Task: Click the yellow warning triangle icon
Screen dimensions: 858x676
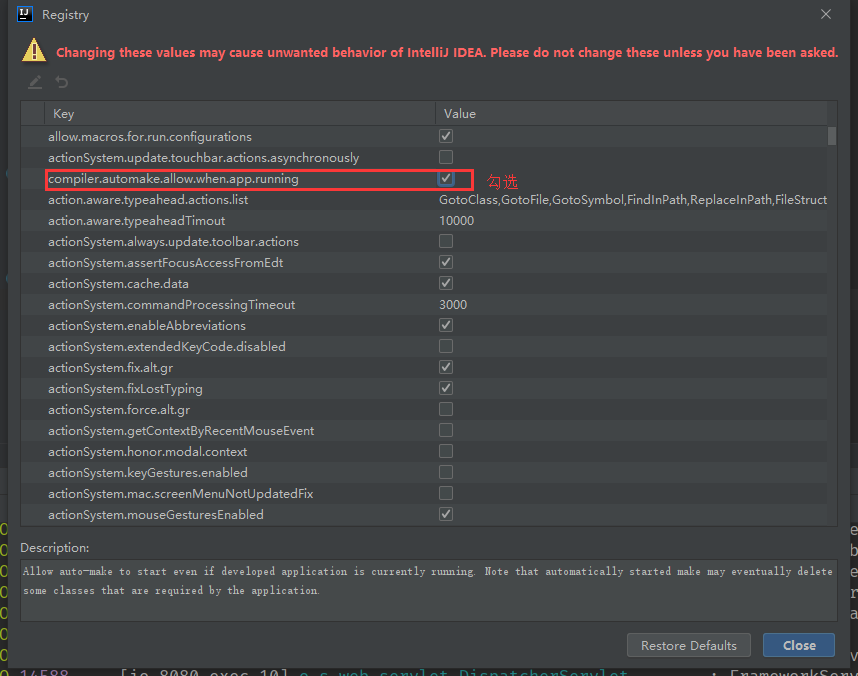Action: pyautogui.click(x=34, y=50)
